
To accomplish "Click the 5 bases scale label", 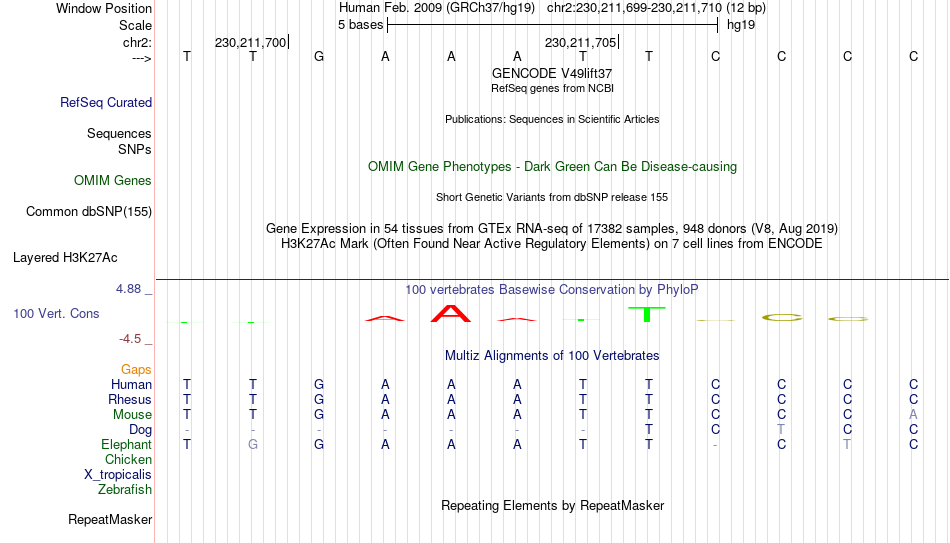I will (360, 25).
